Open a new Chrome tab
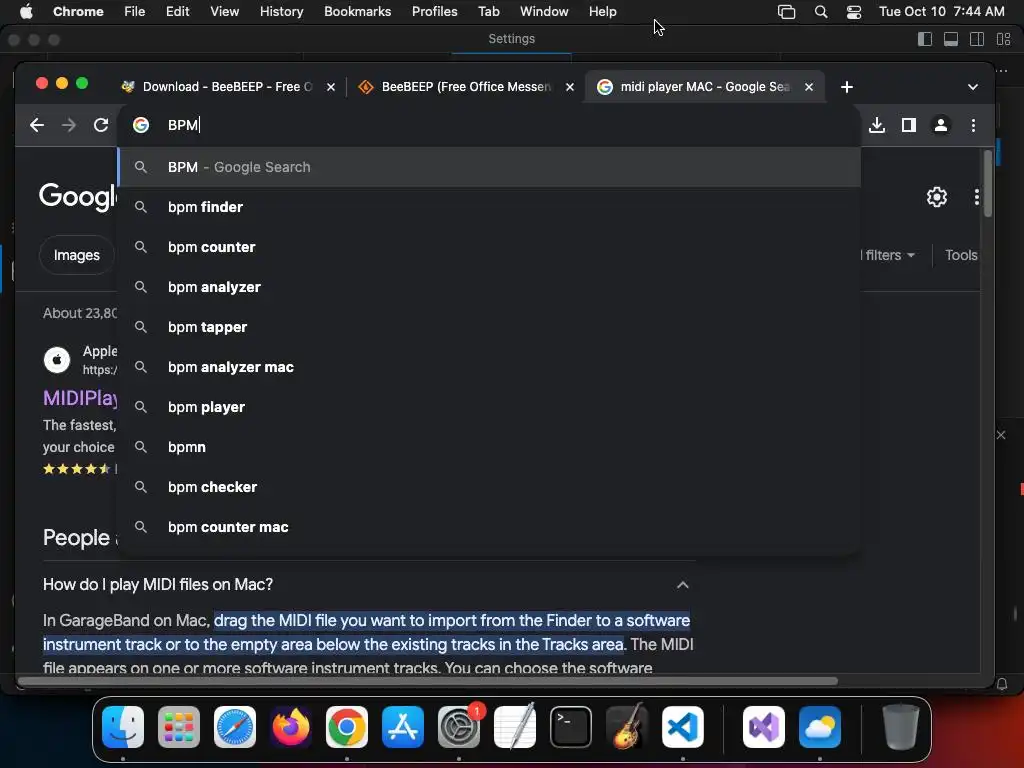1024x768 pixels. (x=846, y=87)
